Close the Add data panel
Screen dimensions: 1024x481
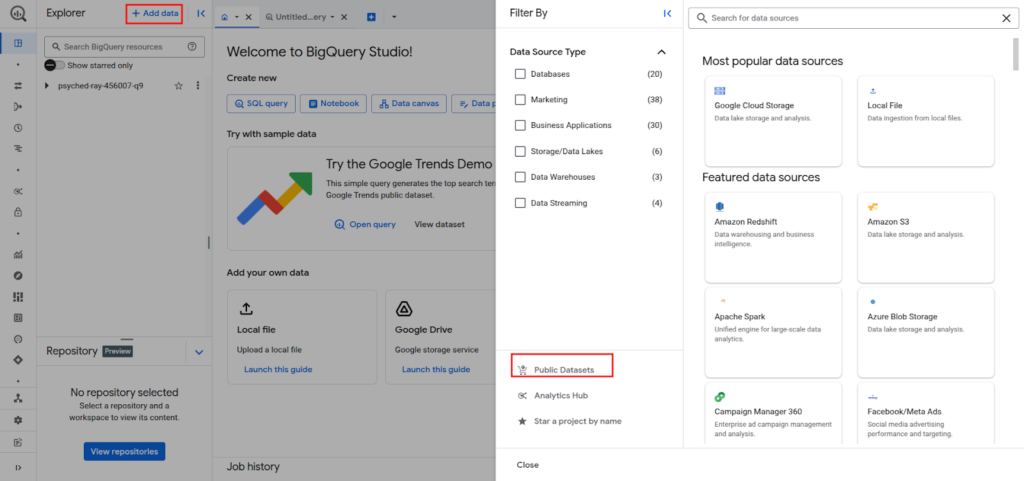528,465
